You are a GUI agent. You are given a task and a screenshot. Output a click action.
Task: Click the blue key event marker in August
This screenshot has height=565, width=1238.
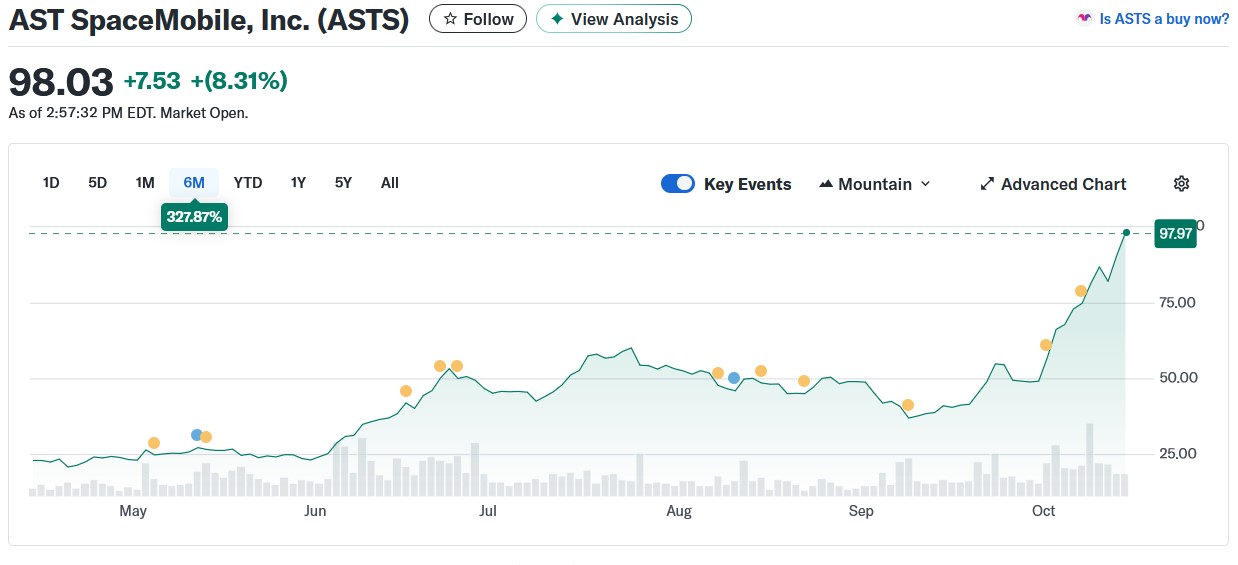pos(734,378)
